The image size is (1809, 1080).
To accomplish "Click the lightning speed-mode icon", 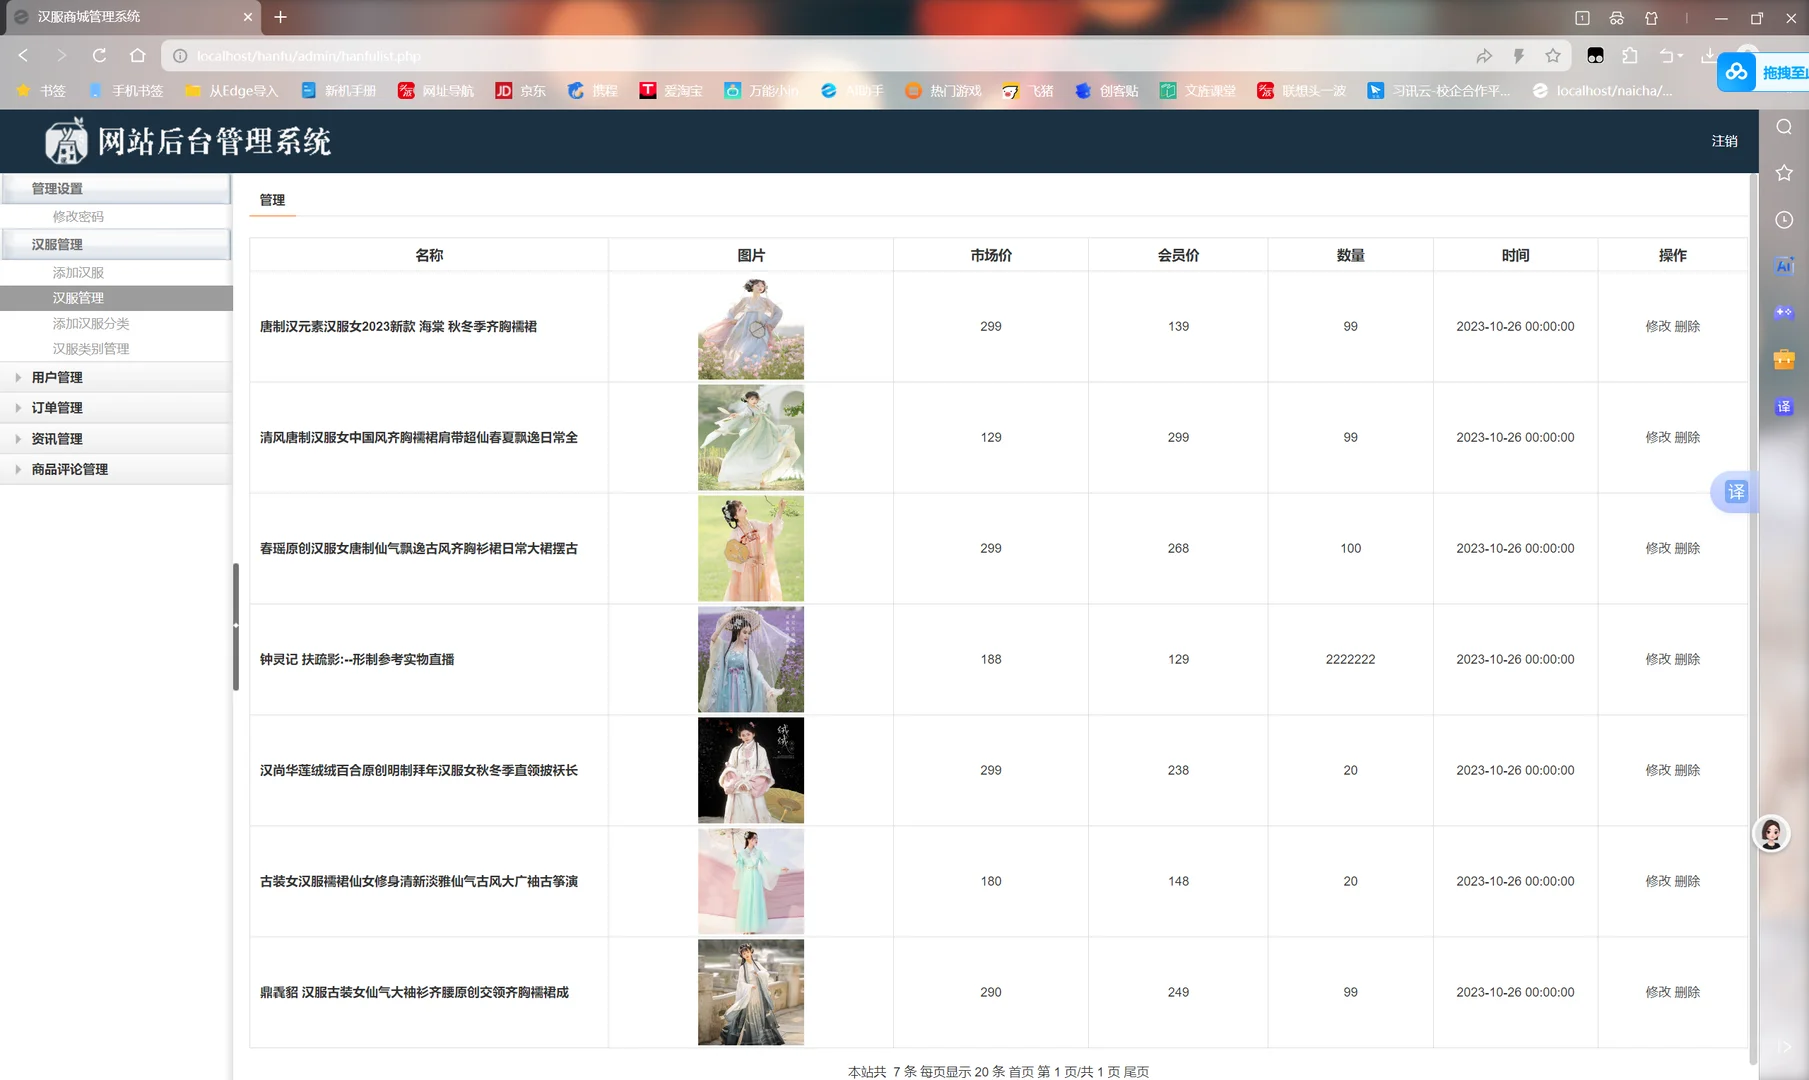I will [1518, 56].
